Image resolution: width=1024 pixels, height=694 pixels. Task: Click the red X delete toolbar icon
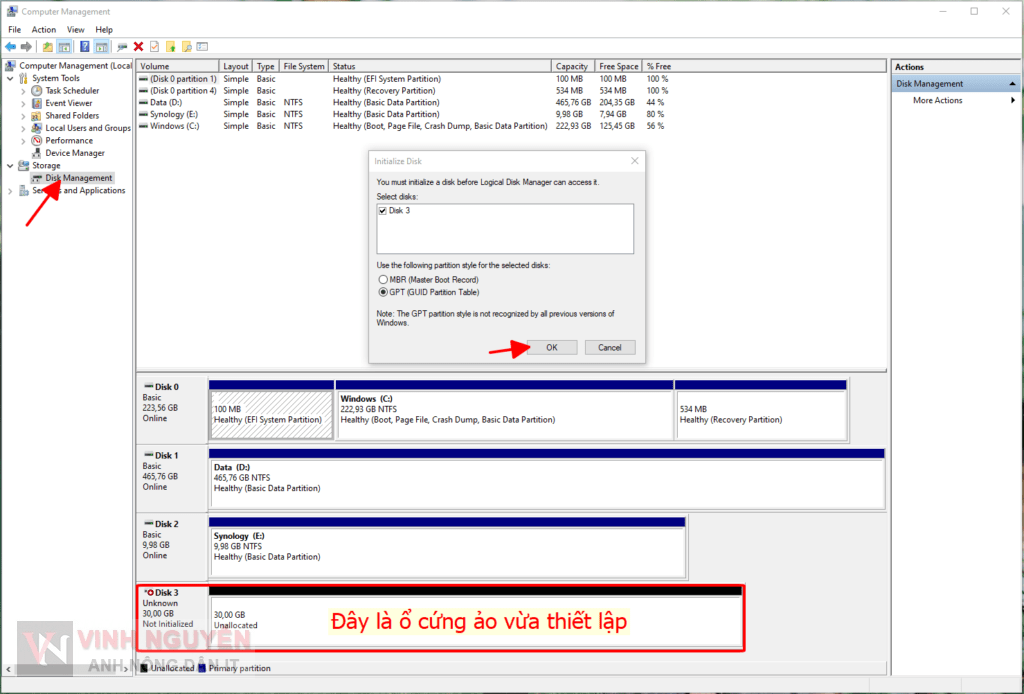[138, 47]
